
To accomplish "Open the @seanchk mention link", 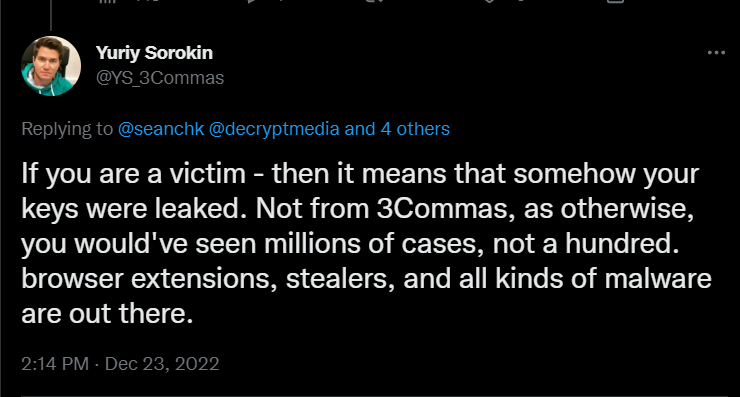I will click(161, 129).
